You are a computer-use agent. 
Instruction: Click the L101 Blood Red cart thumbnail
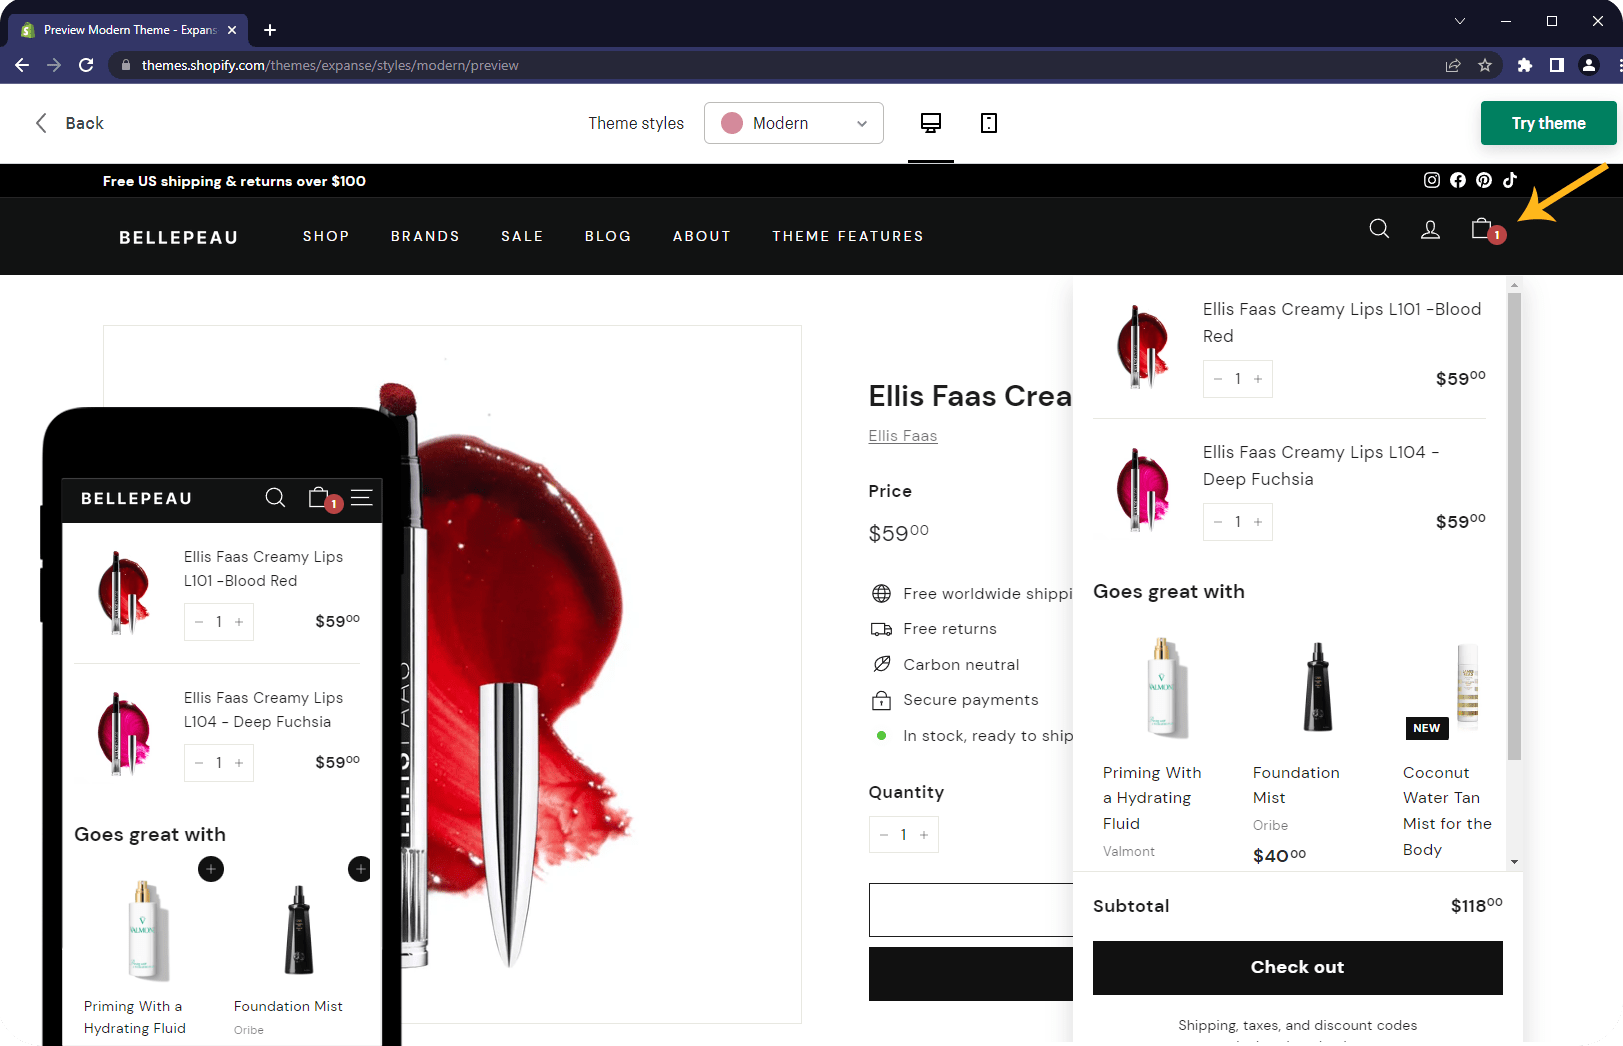1143,346
